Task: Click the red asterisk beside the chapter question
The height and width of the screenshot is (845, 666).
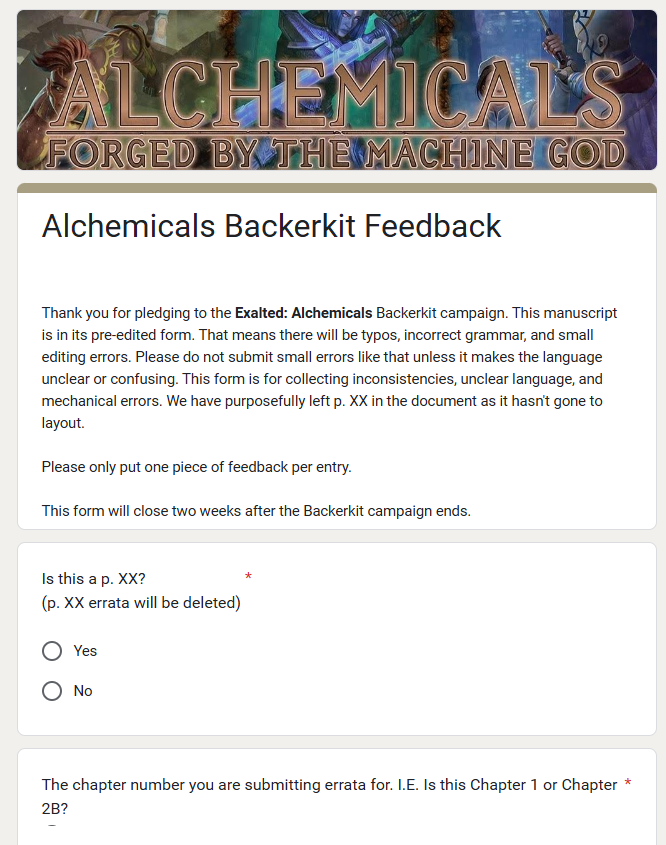Action: coord(627,785)
